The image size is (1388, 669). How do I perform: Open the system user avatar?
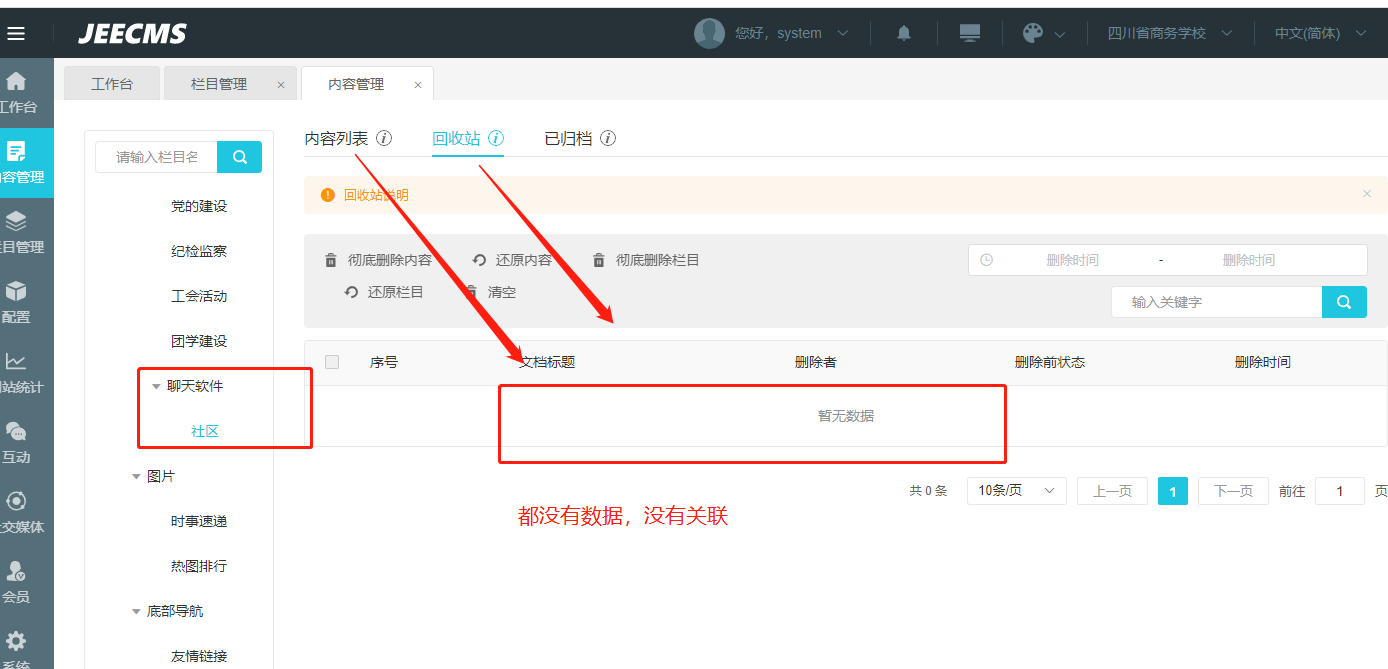pos(709,33)
